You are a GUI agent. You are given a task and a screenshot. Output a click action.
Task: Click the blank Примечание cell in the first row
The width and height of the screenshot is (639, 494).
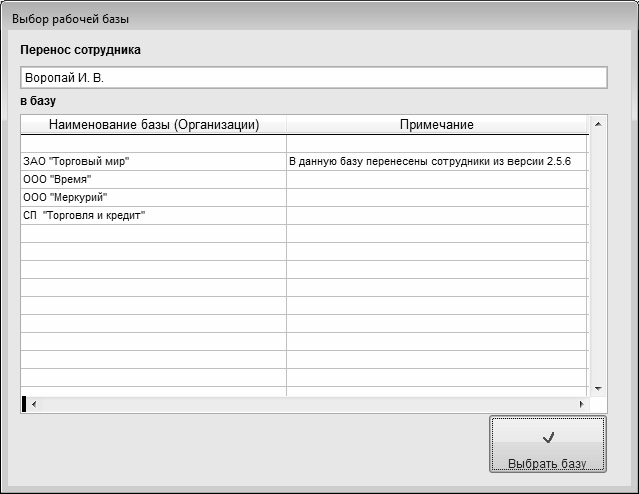pyautogui.click(x=436, y=143)
